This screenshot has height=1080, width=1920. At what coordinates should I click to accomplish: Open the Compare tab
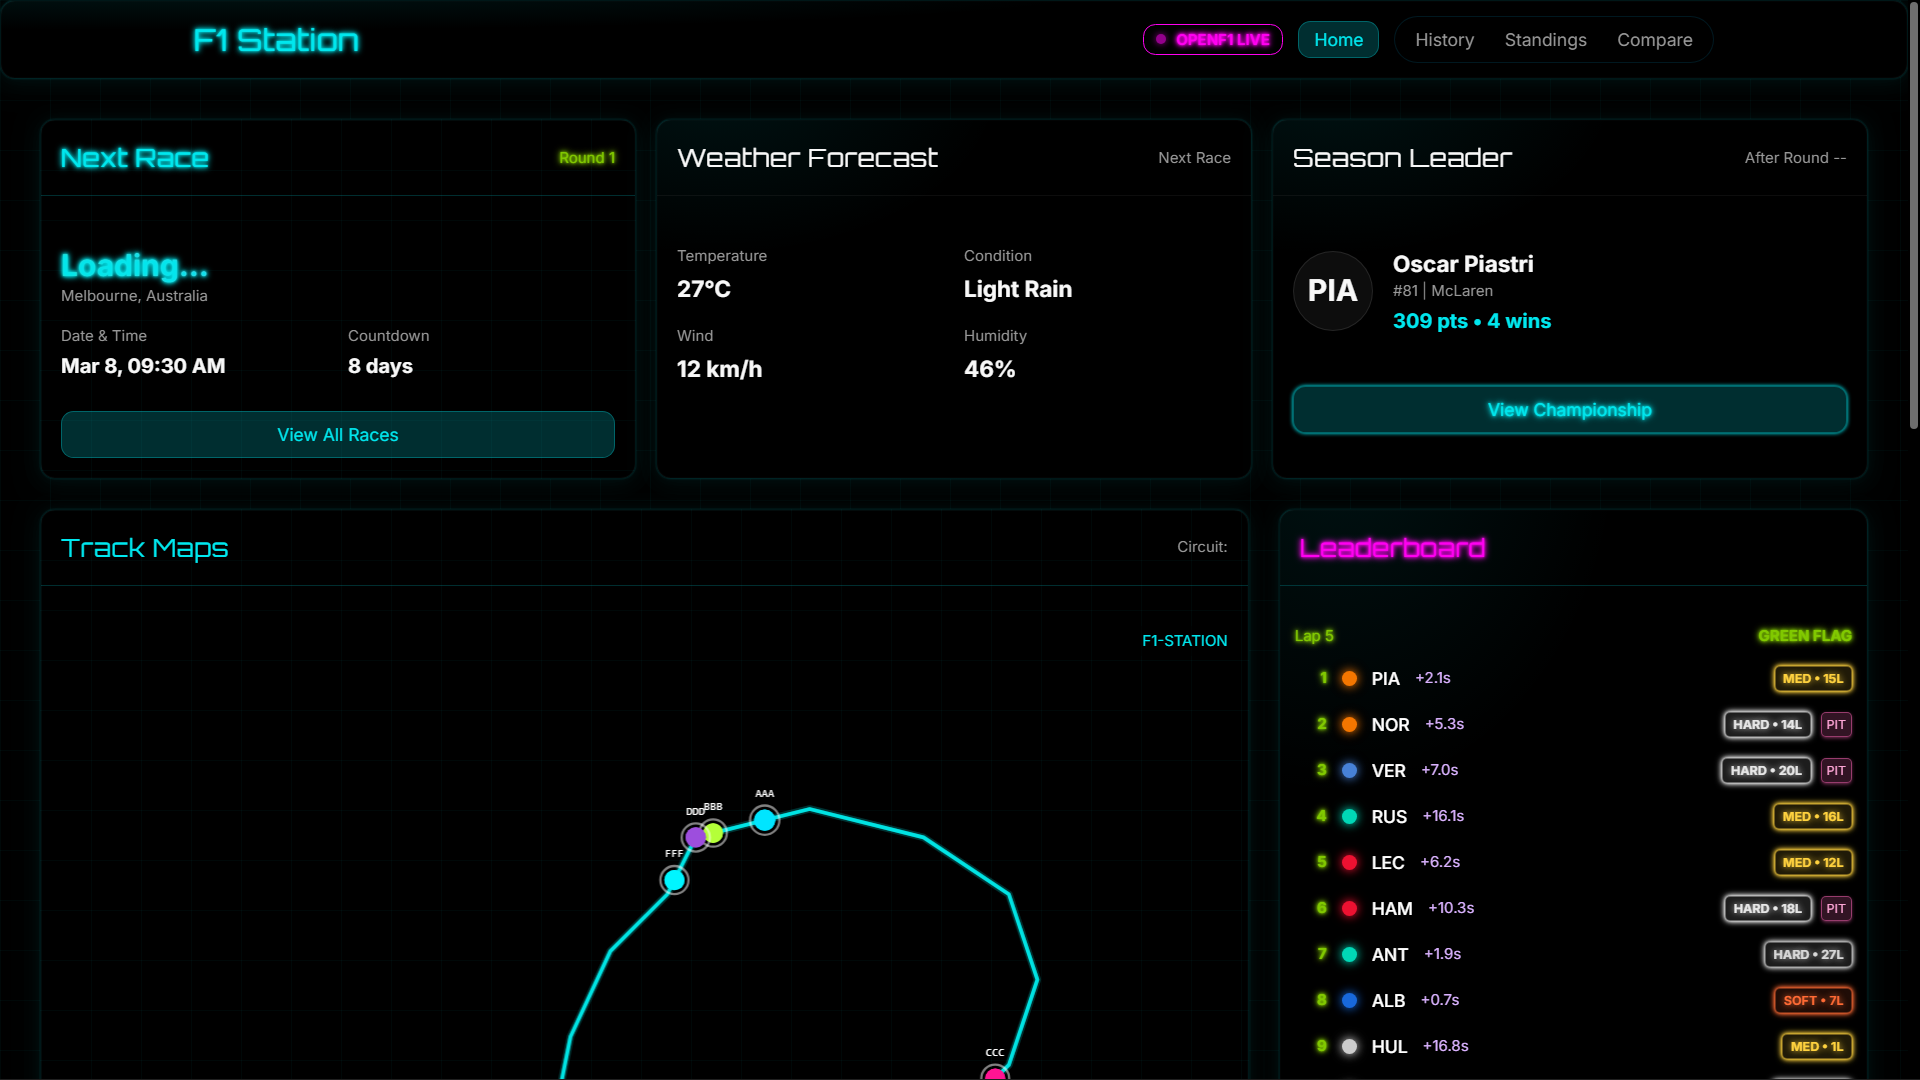[x=1654, y=40]
